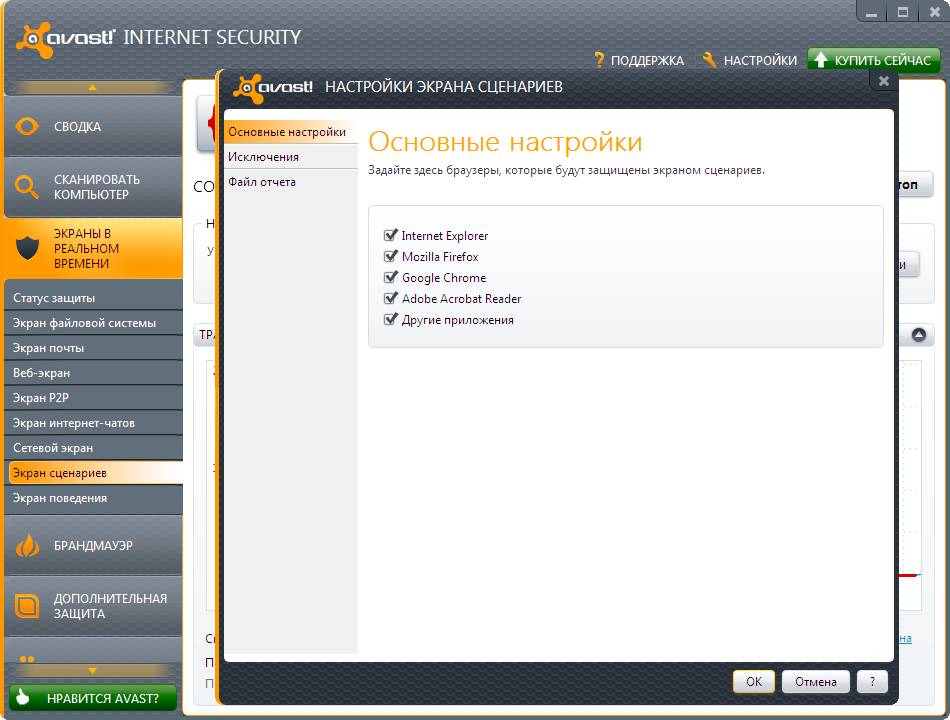950x720 pixels.
Task: Click the wrench Настройки icon
Action: tap(709, 60)
